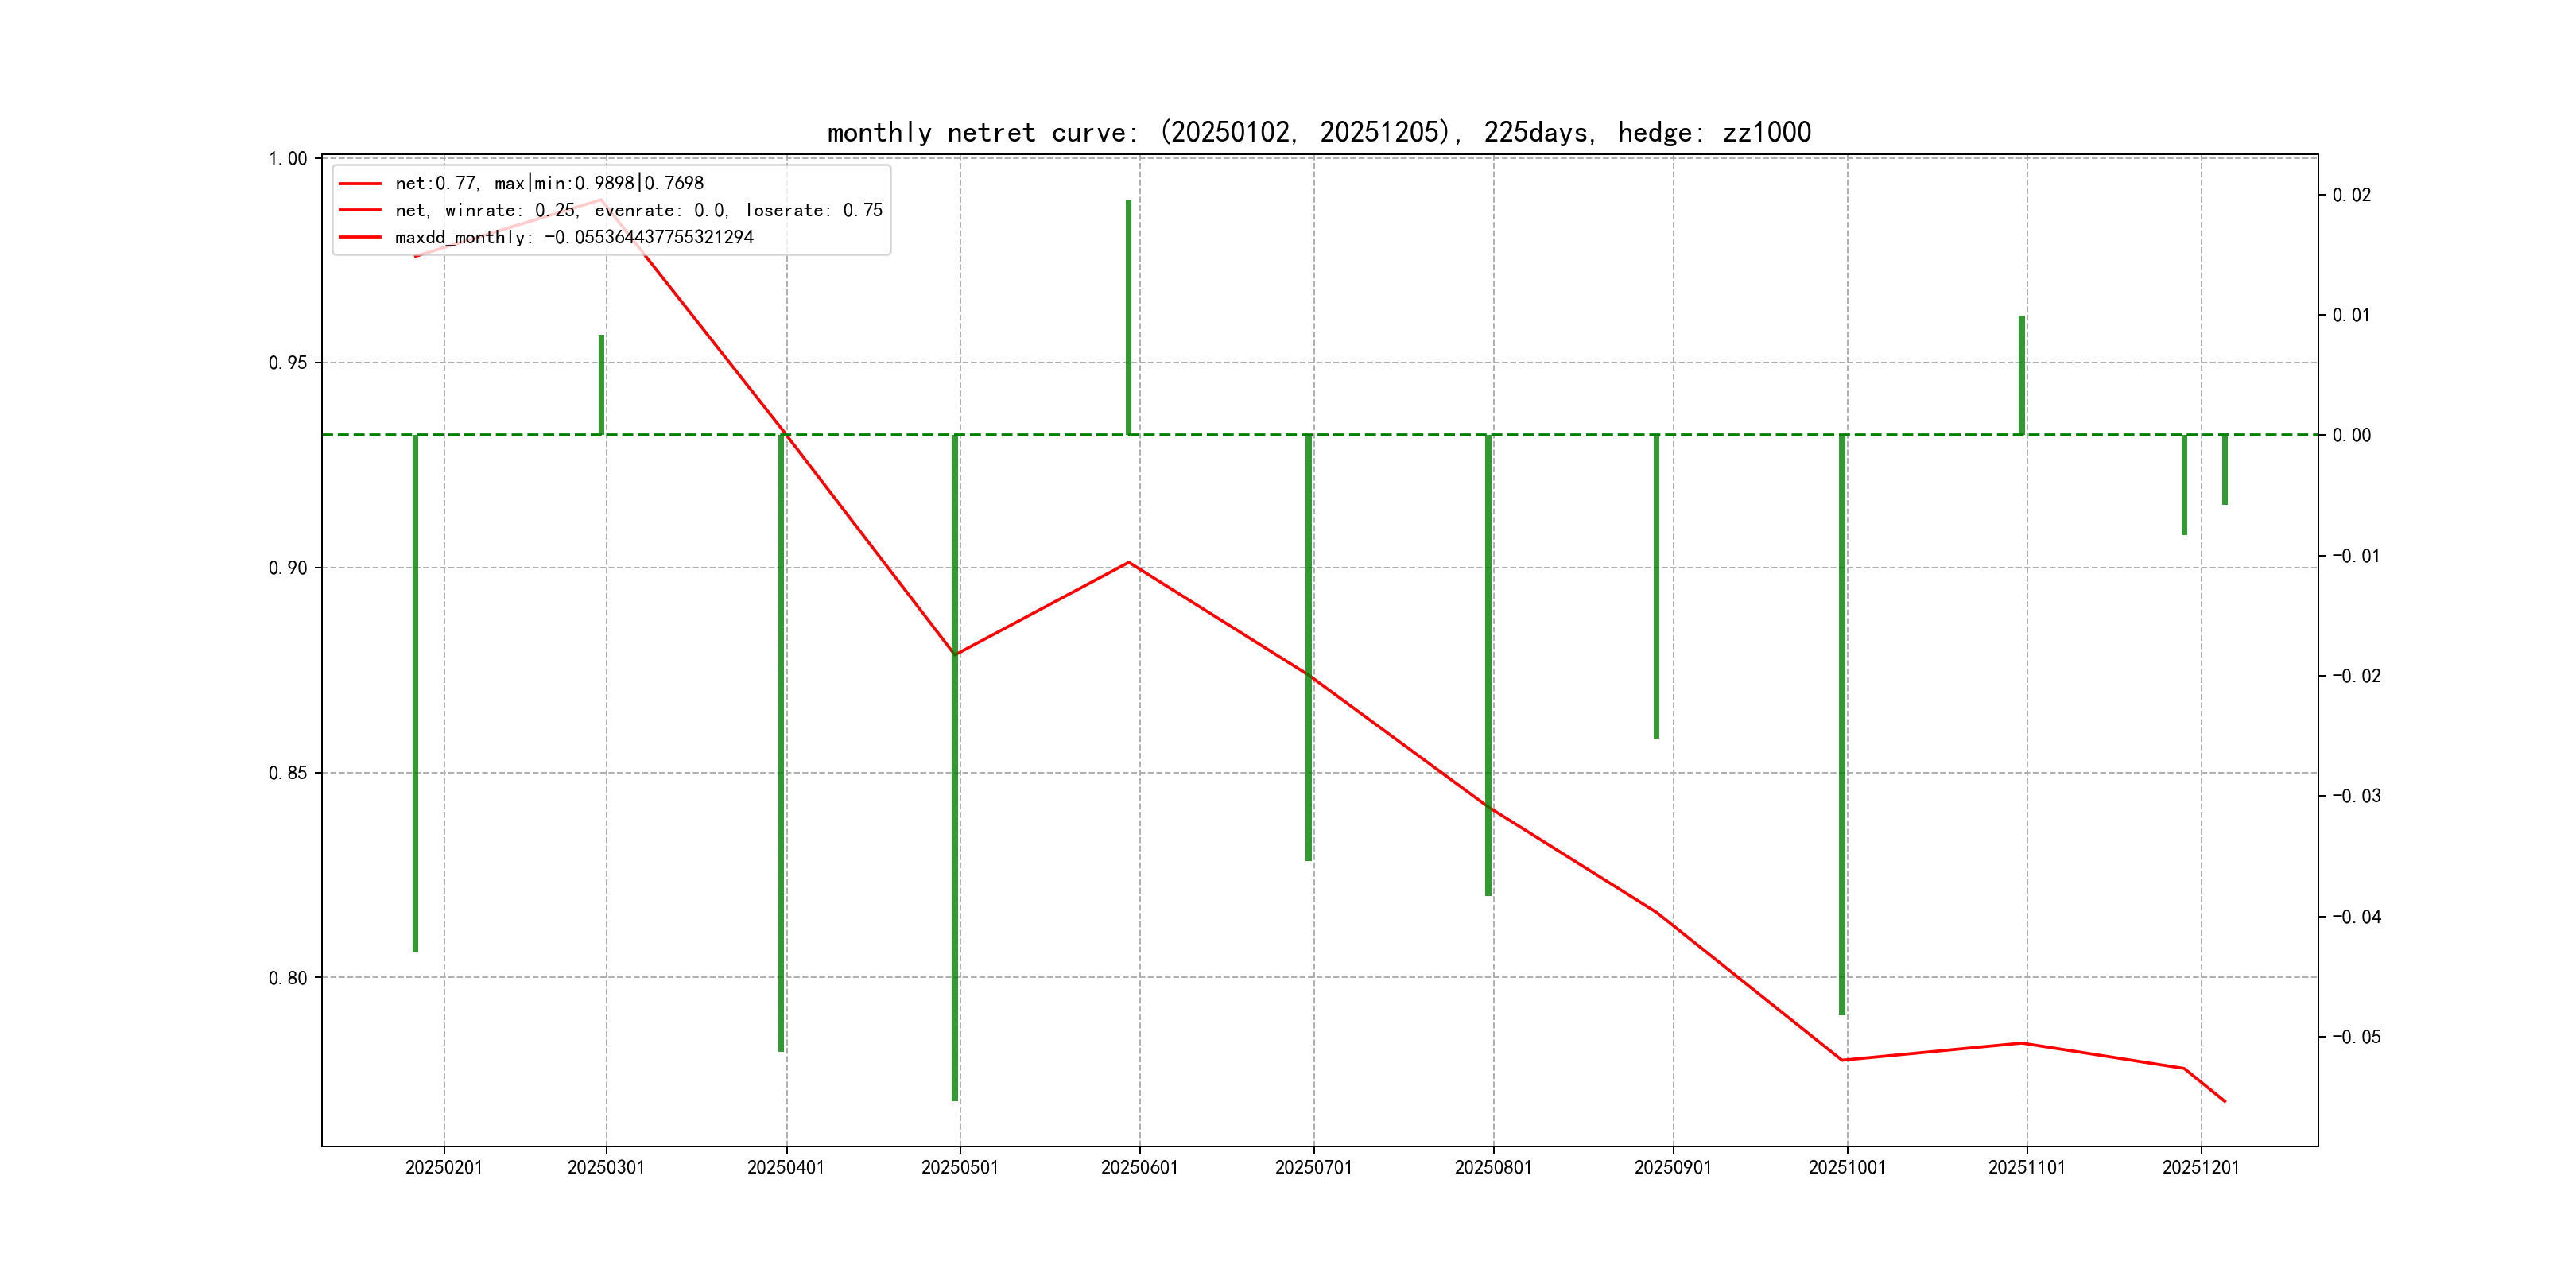
Task: Click the 0.80 left y-axis label
Action: coord(288,978)
